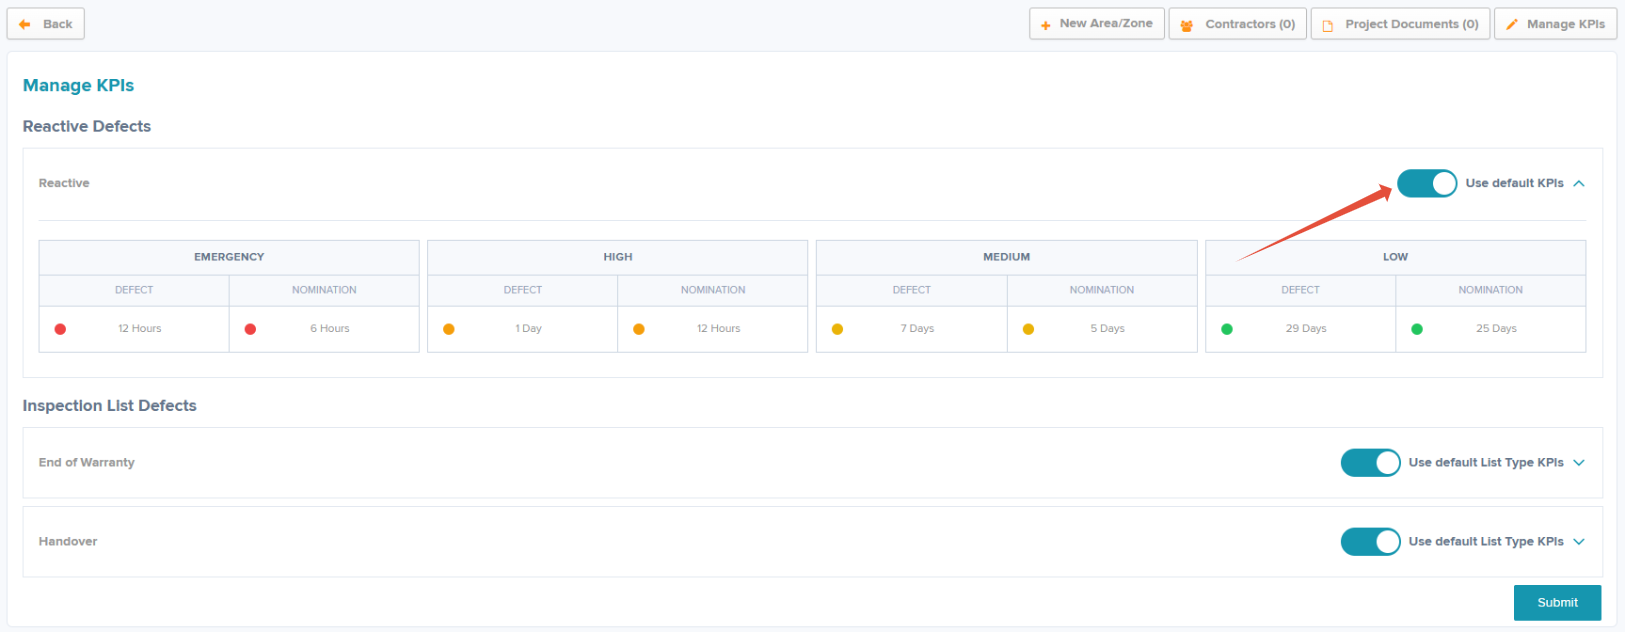
Task: Click the plus icon on New Area/Zone
Action: pyautogui.click(x=1045, y=25)
